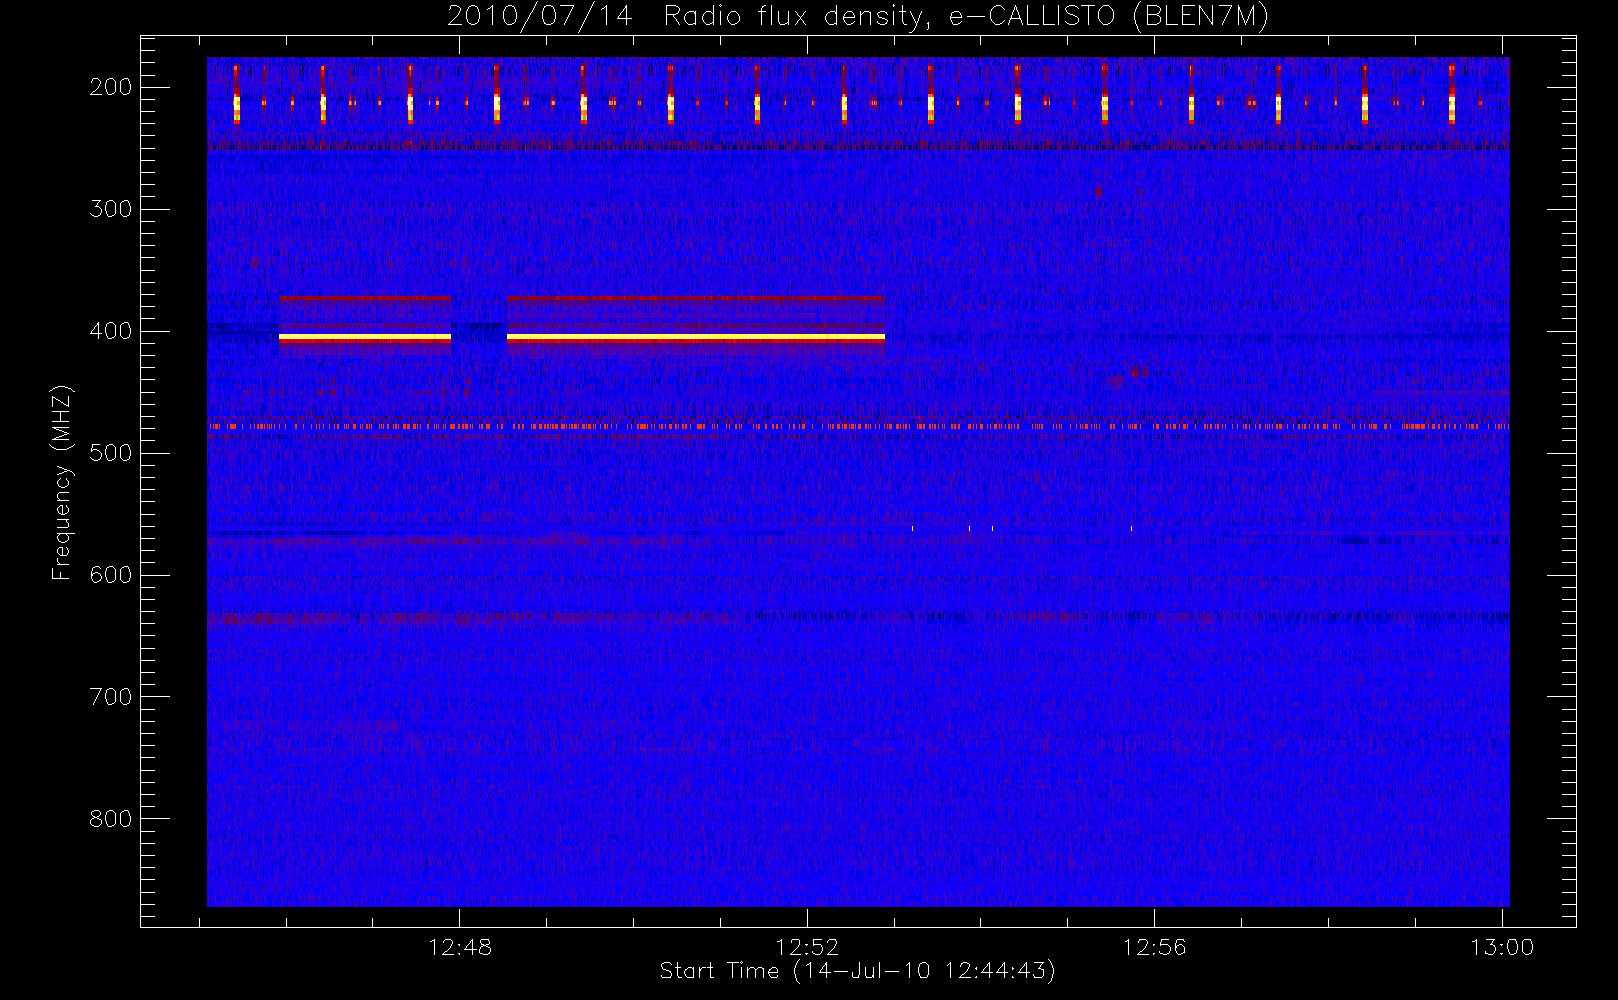Screen dimensions: 1618x1000
Task: Select the 800 frequency tick label
Action: point(111,819)
